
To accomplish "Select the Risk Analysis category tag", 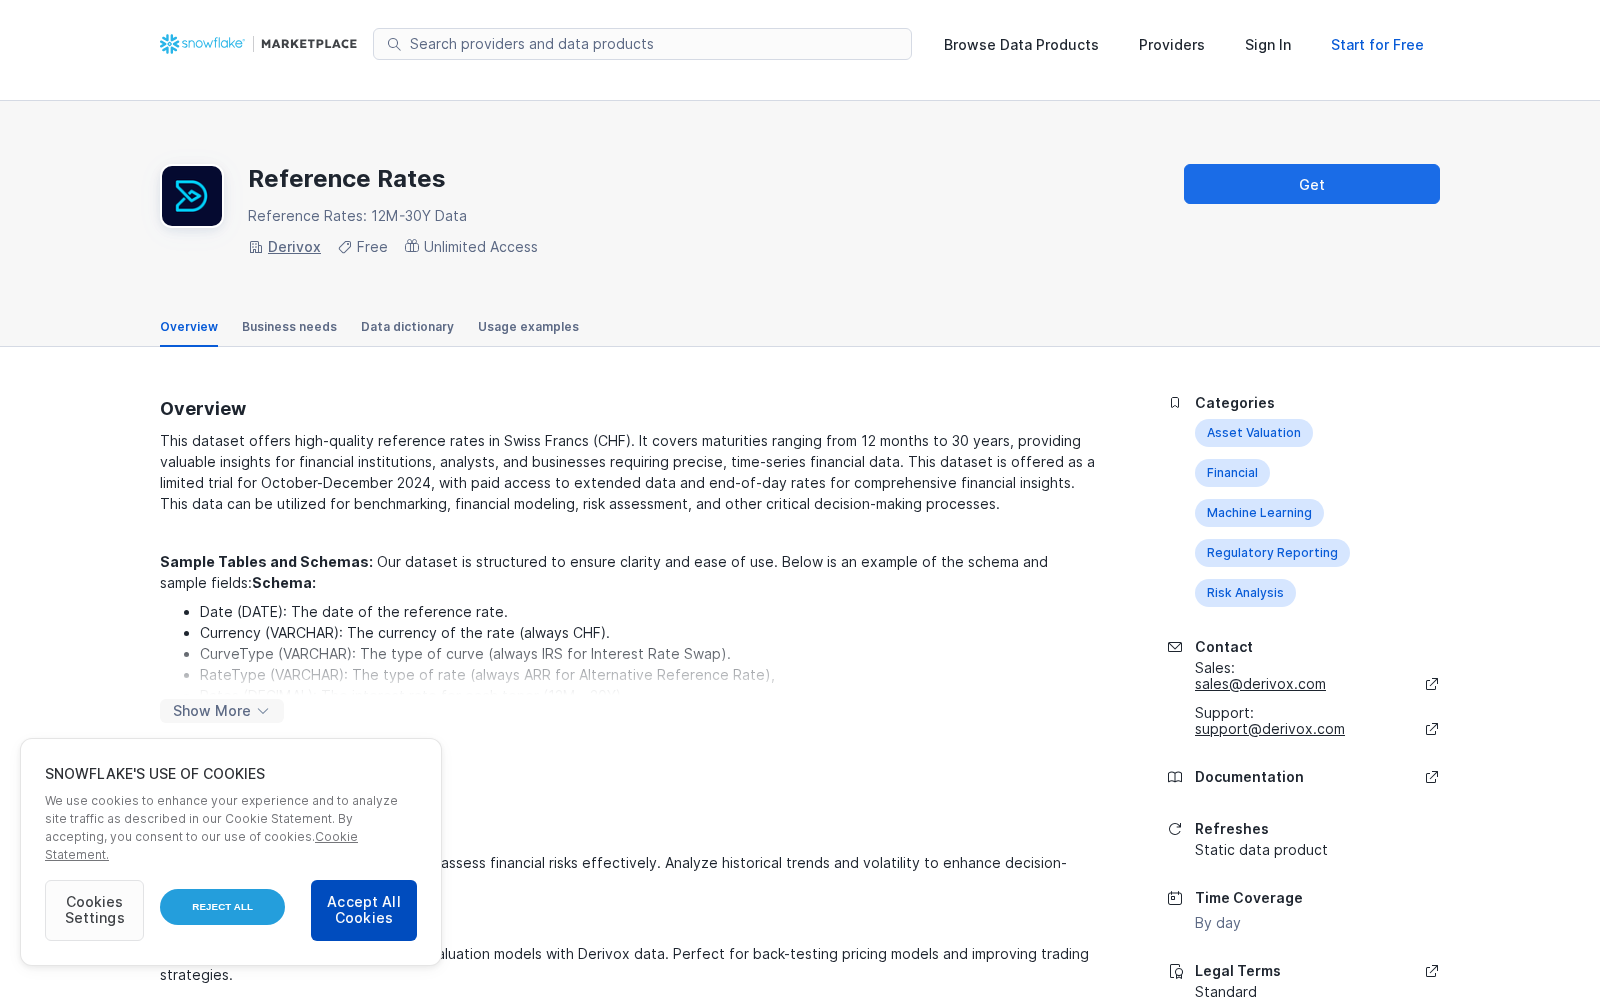I will (x=1245, y=593).
